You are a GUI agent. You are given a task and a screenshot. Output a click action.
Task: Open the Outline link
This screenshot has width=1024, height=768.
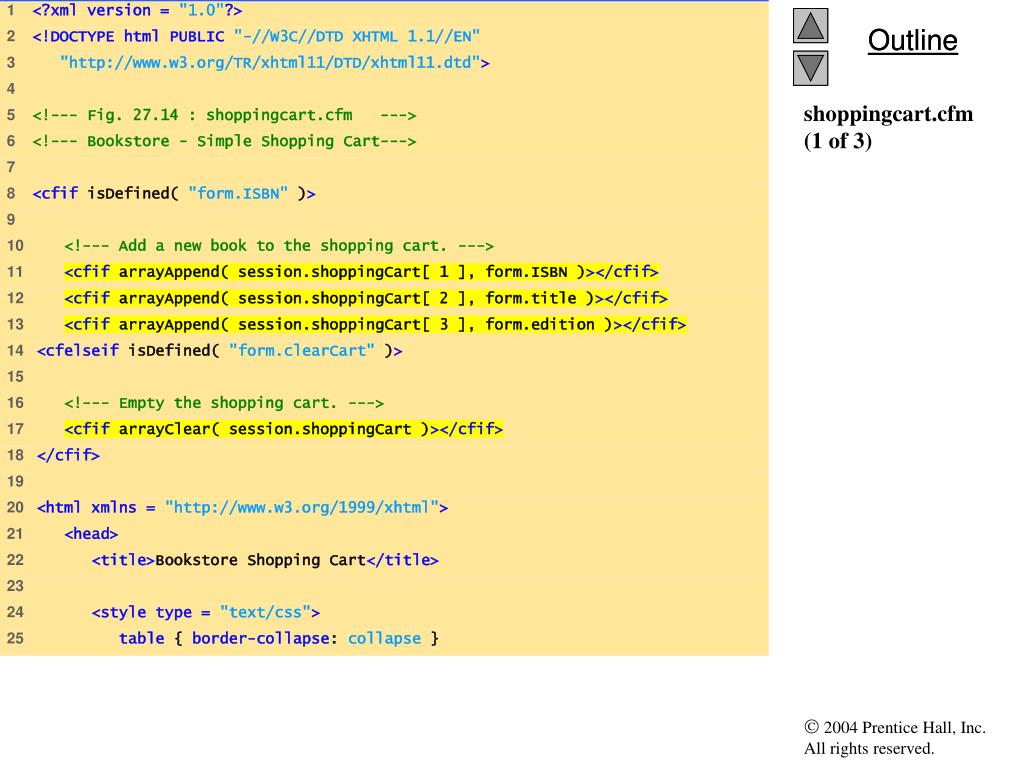(x=912, y=40)
